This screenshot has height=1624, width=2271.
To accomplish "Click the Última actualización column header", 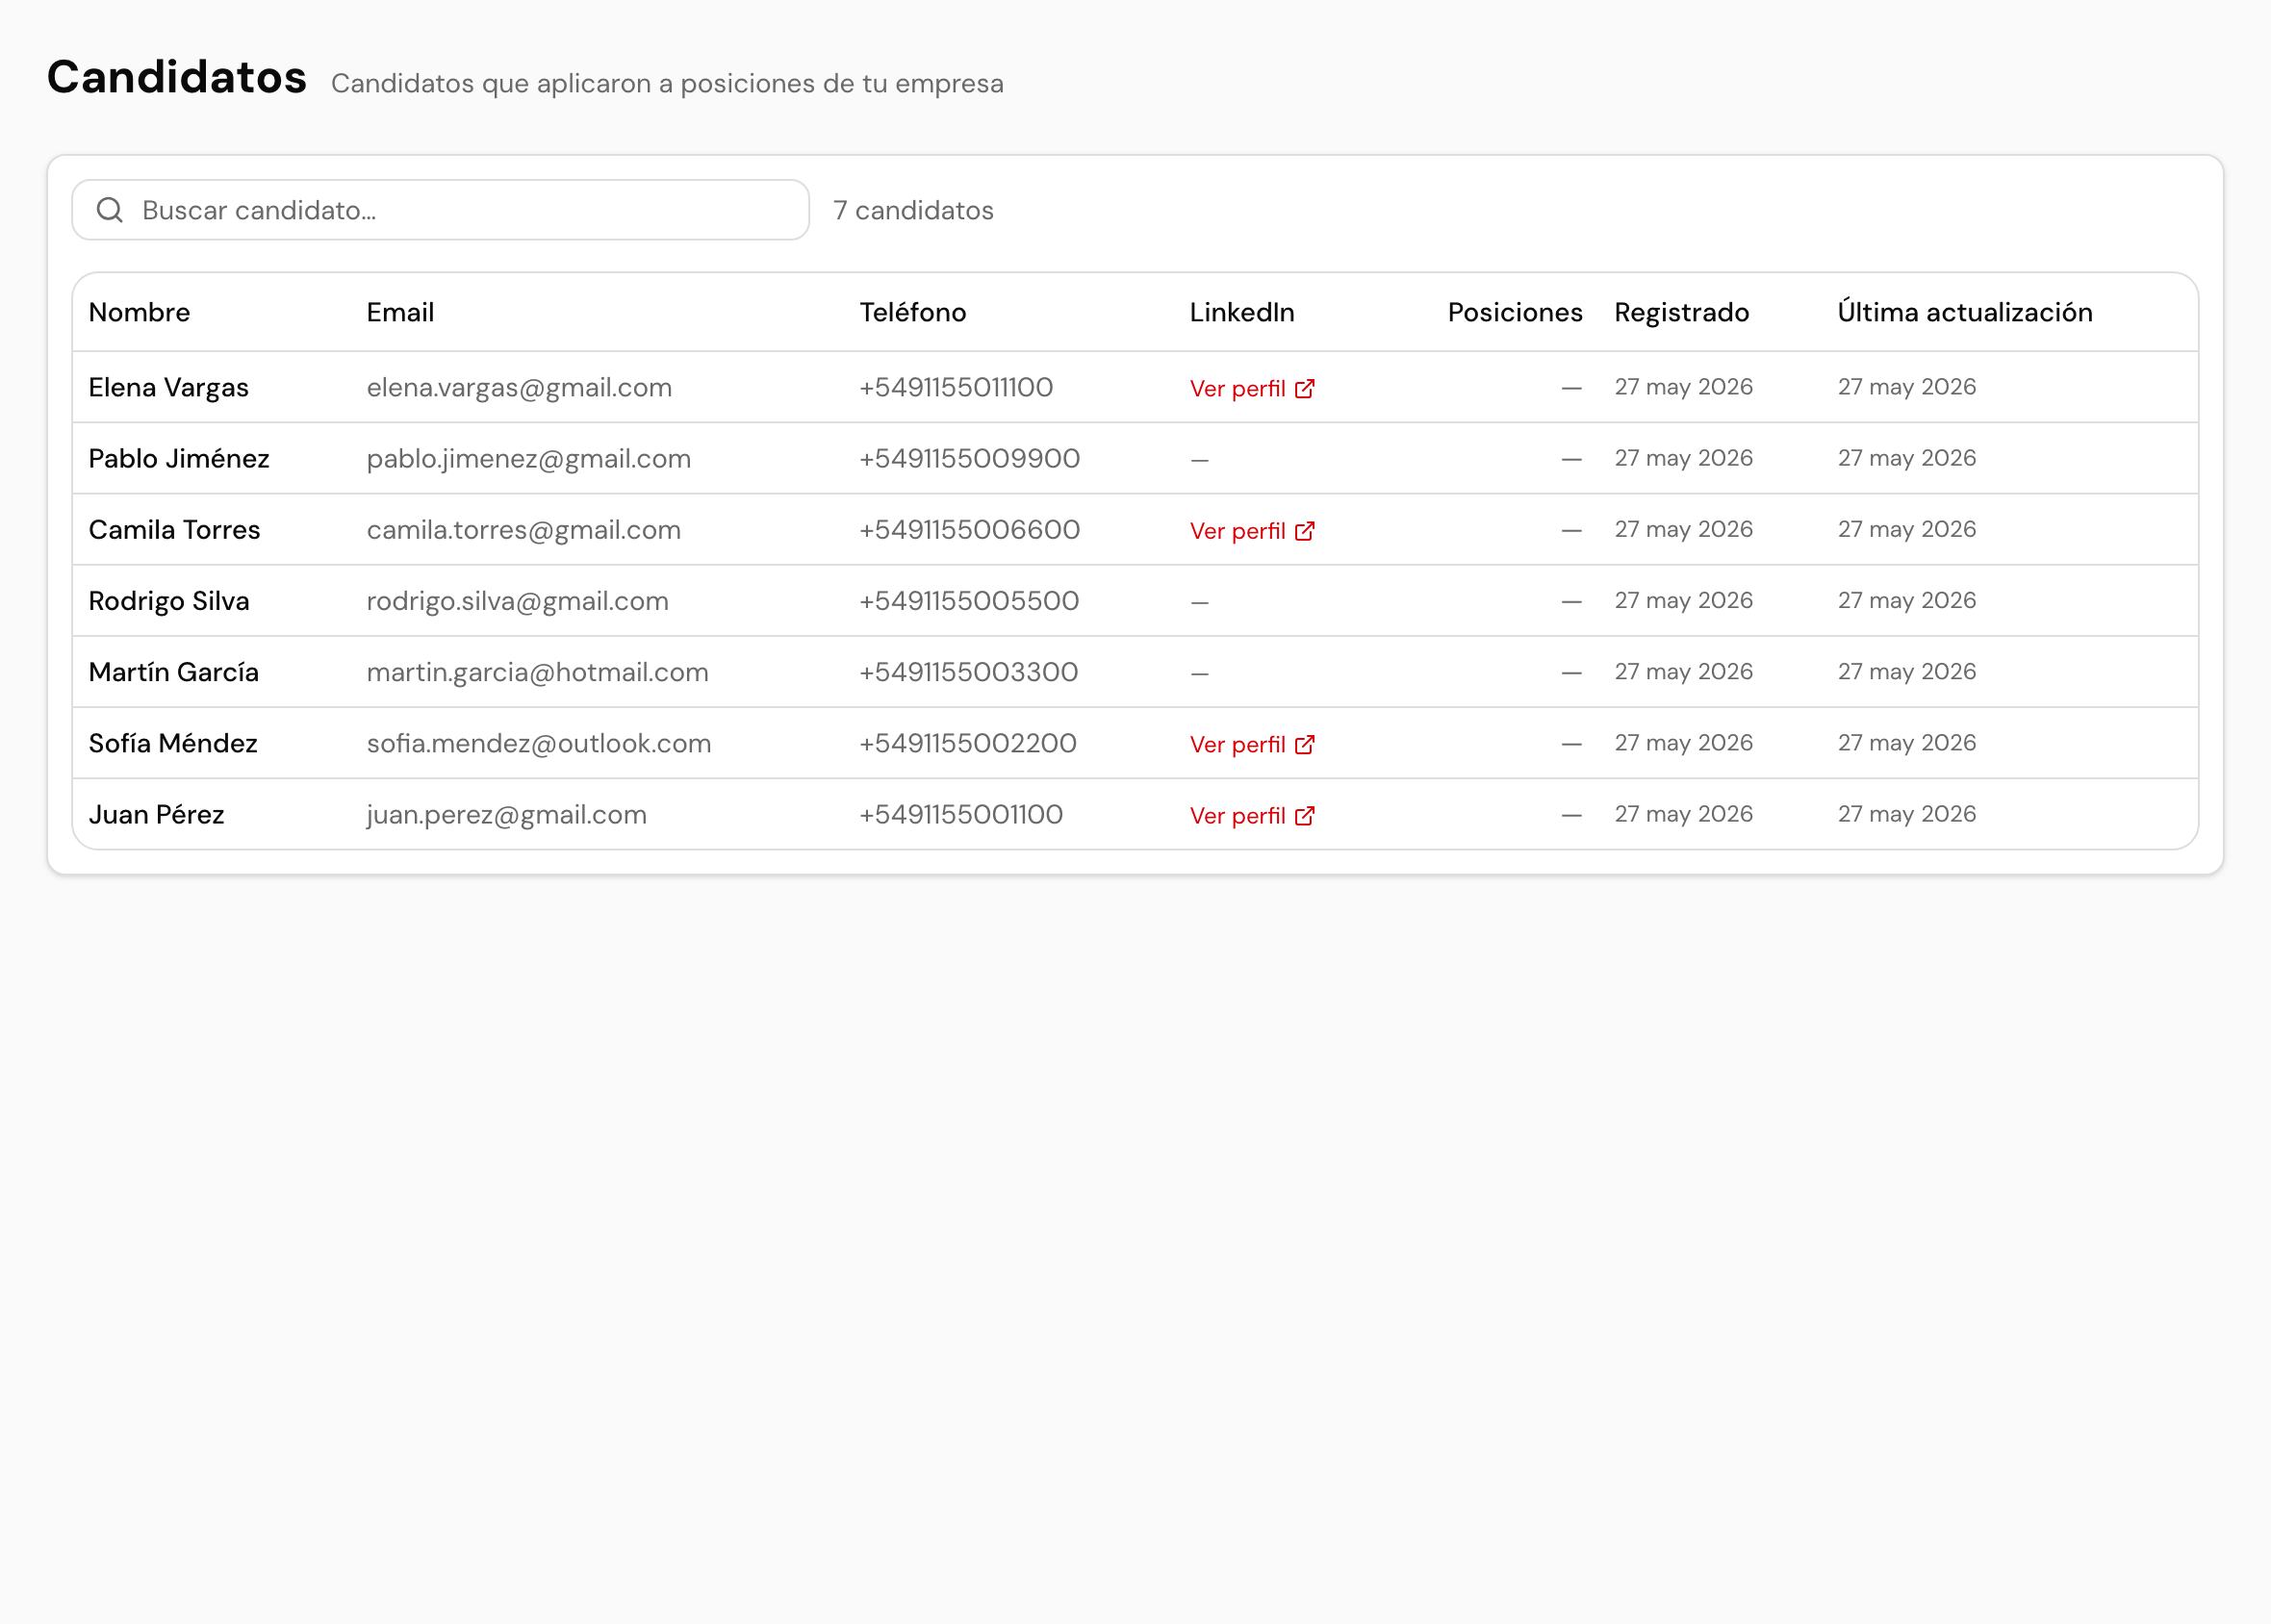I will [x=1965, y=312].
